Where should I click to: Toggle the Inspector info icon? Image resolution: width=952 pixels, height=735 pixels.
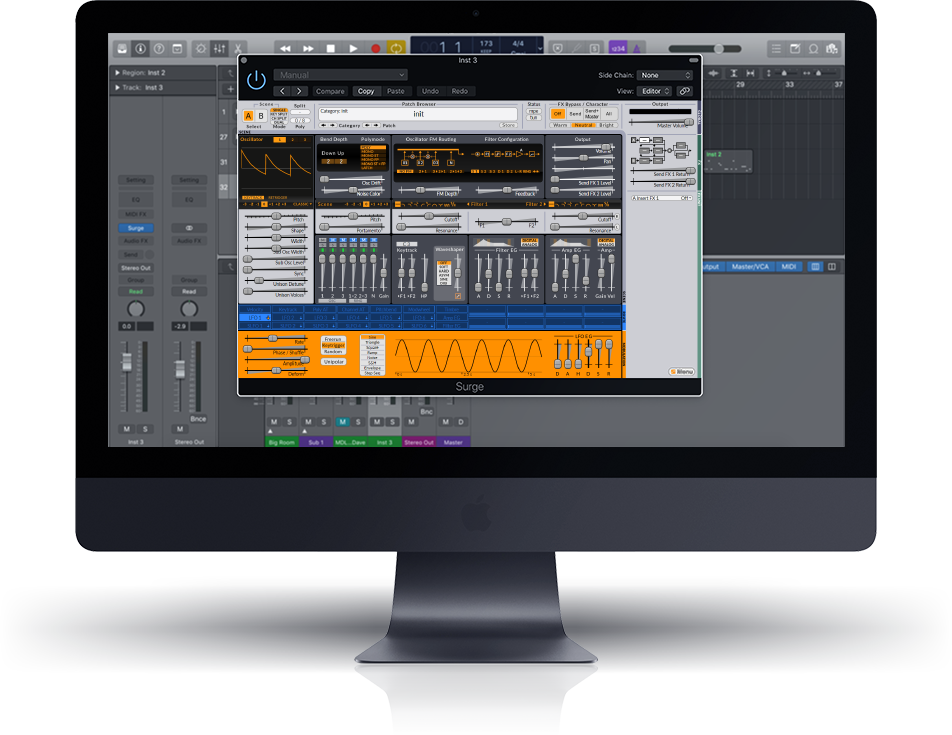(140, 48)
